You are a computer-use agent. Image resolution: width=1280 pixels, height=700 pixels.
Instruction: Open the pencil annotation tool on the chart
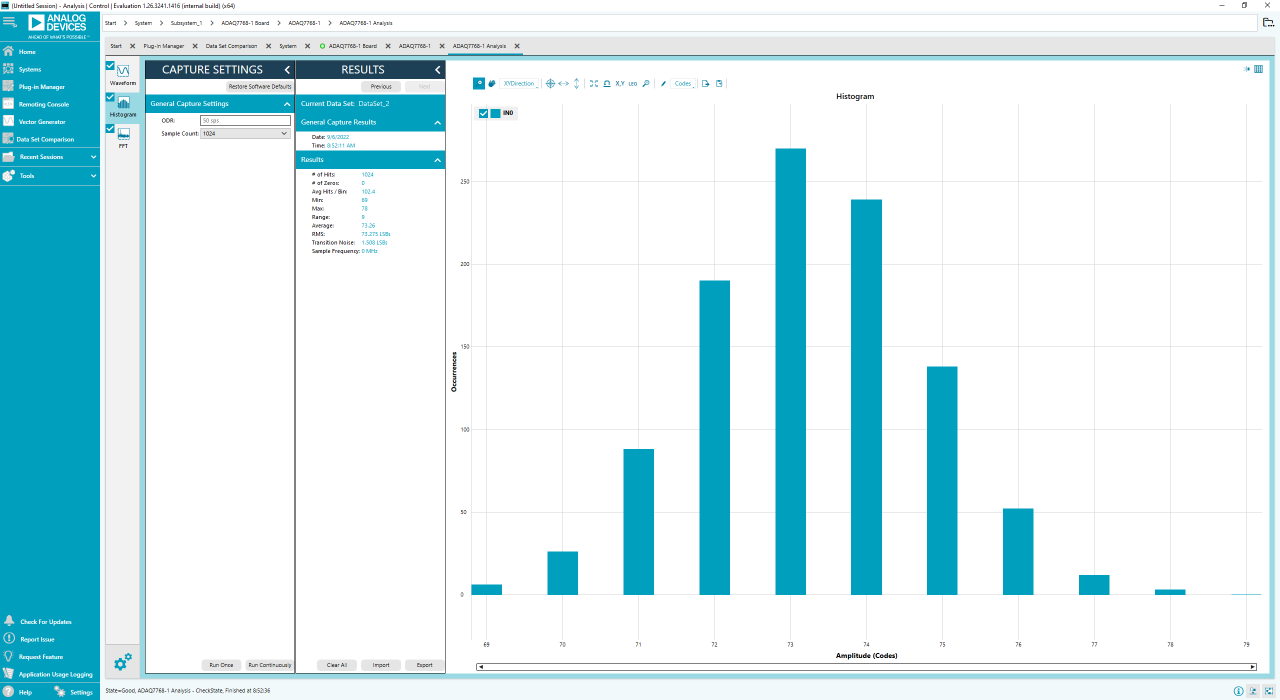(662, 83)
